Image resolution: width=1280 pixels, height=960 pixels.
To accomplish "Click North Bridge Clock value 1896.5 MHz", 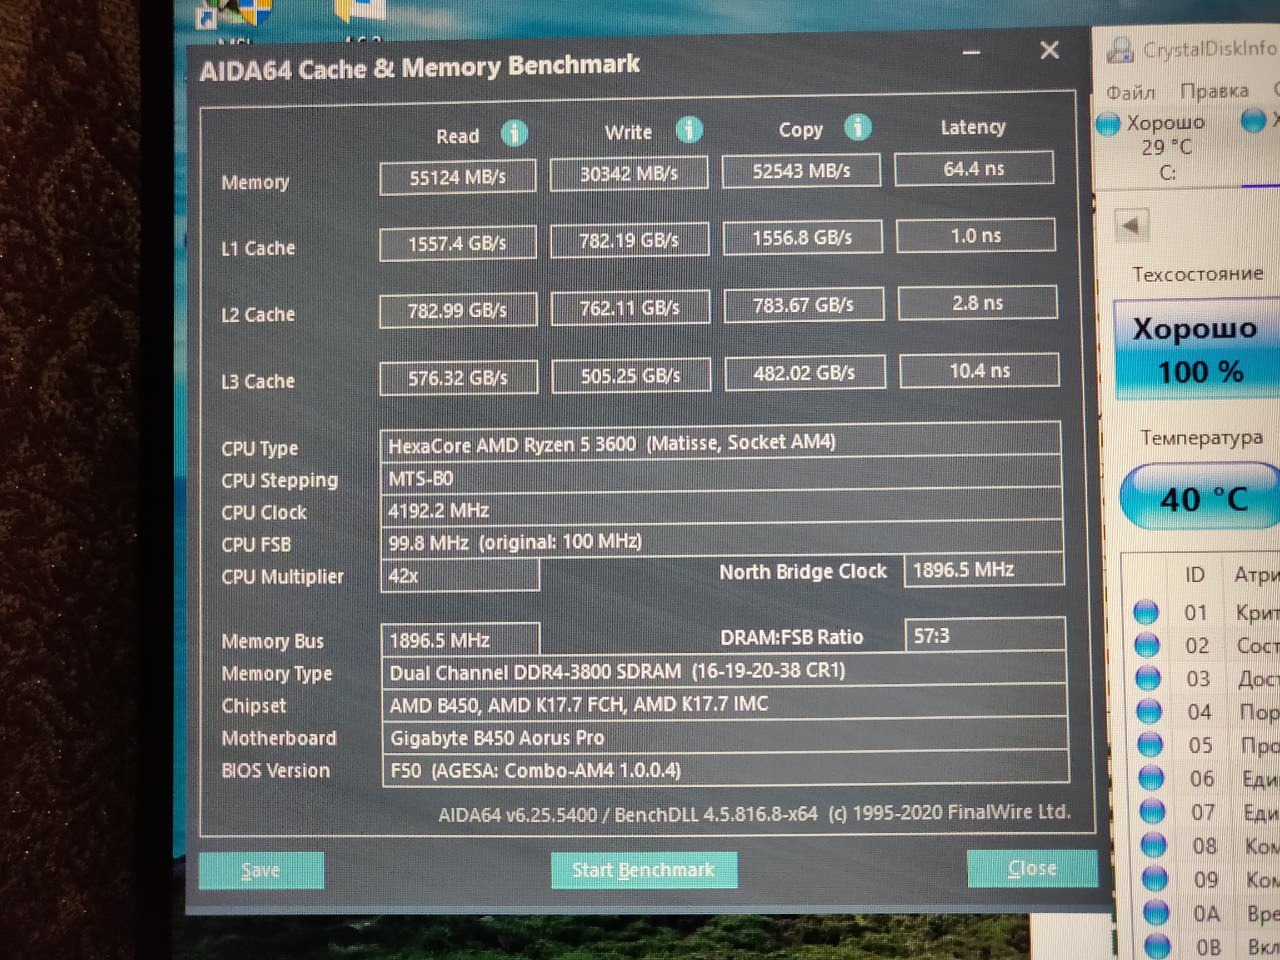I will pyautogui.click(x=984, y=569).
